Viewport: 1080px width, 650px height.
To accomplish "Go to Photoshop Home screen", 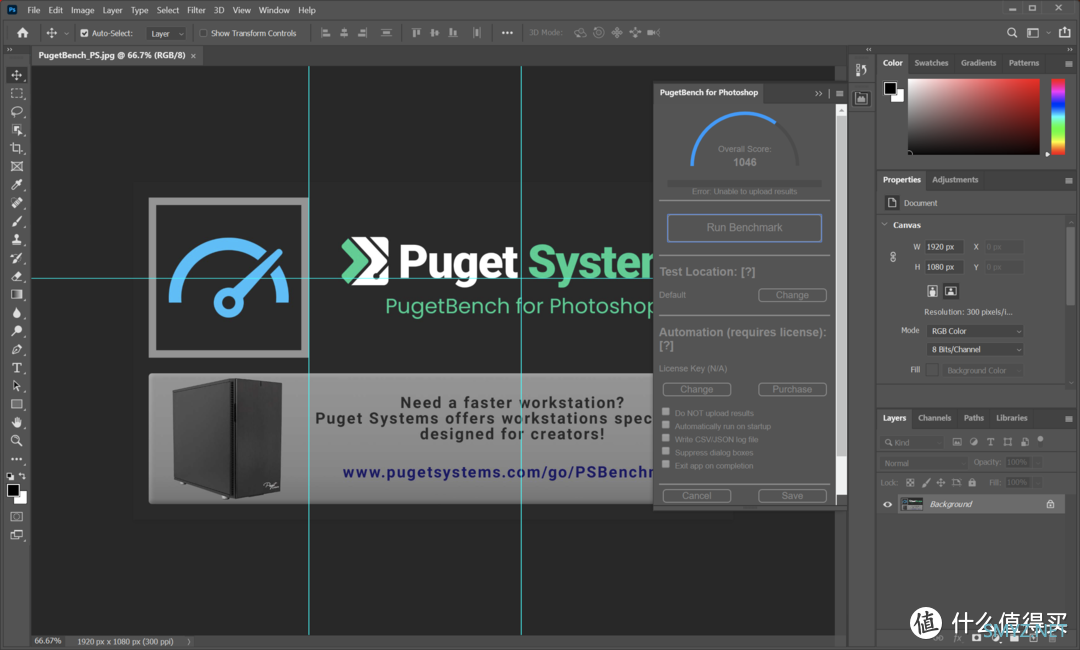I will click(23, 32).
